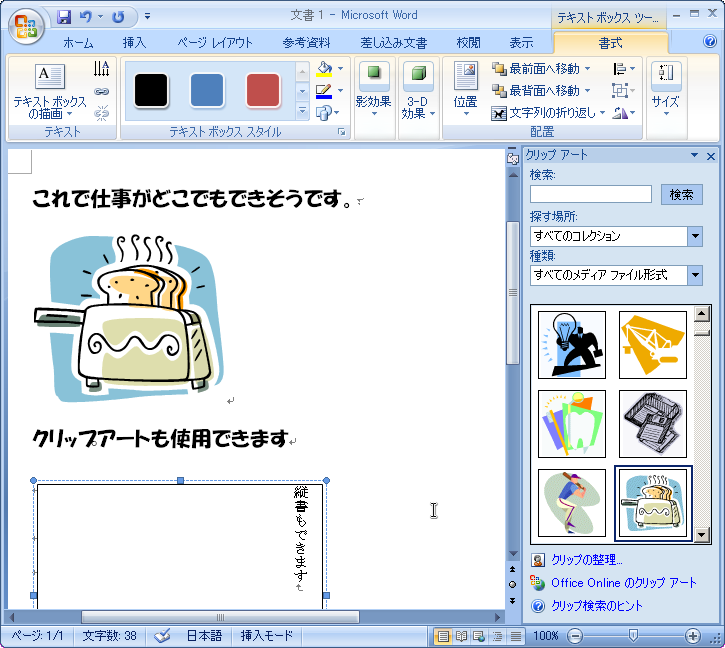This screenshot has width=725, height=648.
Task: Open the undo history dropdown arrow
Action: pyautogui.click(x=100, y=17)
